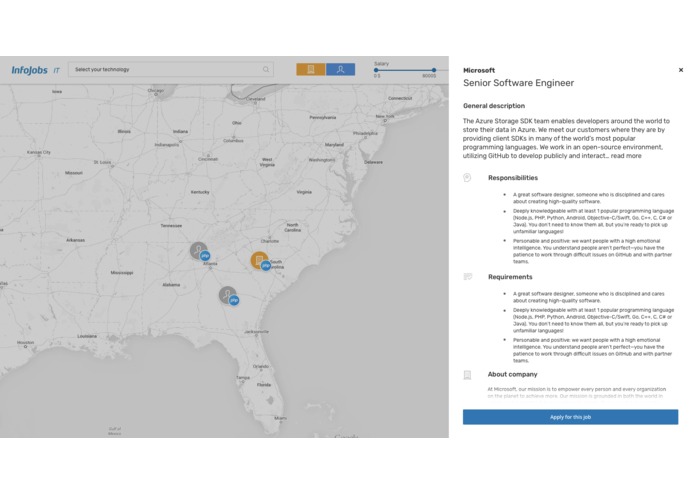695x494 pixels.
Task: Click the Tampa label on the map
Action: tap(243, 377)
